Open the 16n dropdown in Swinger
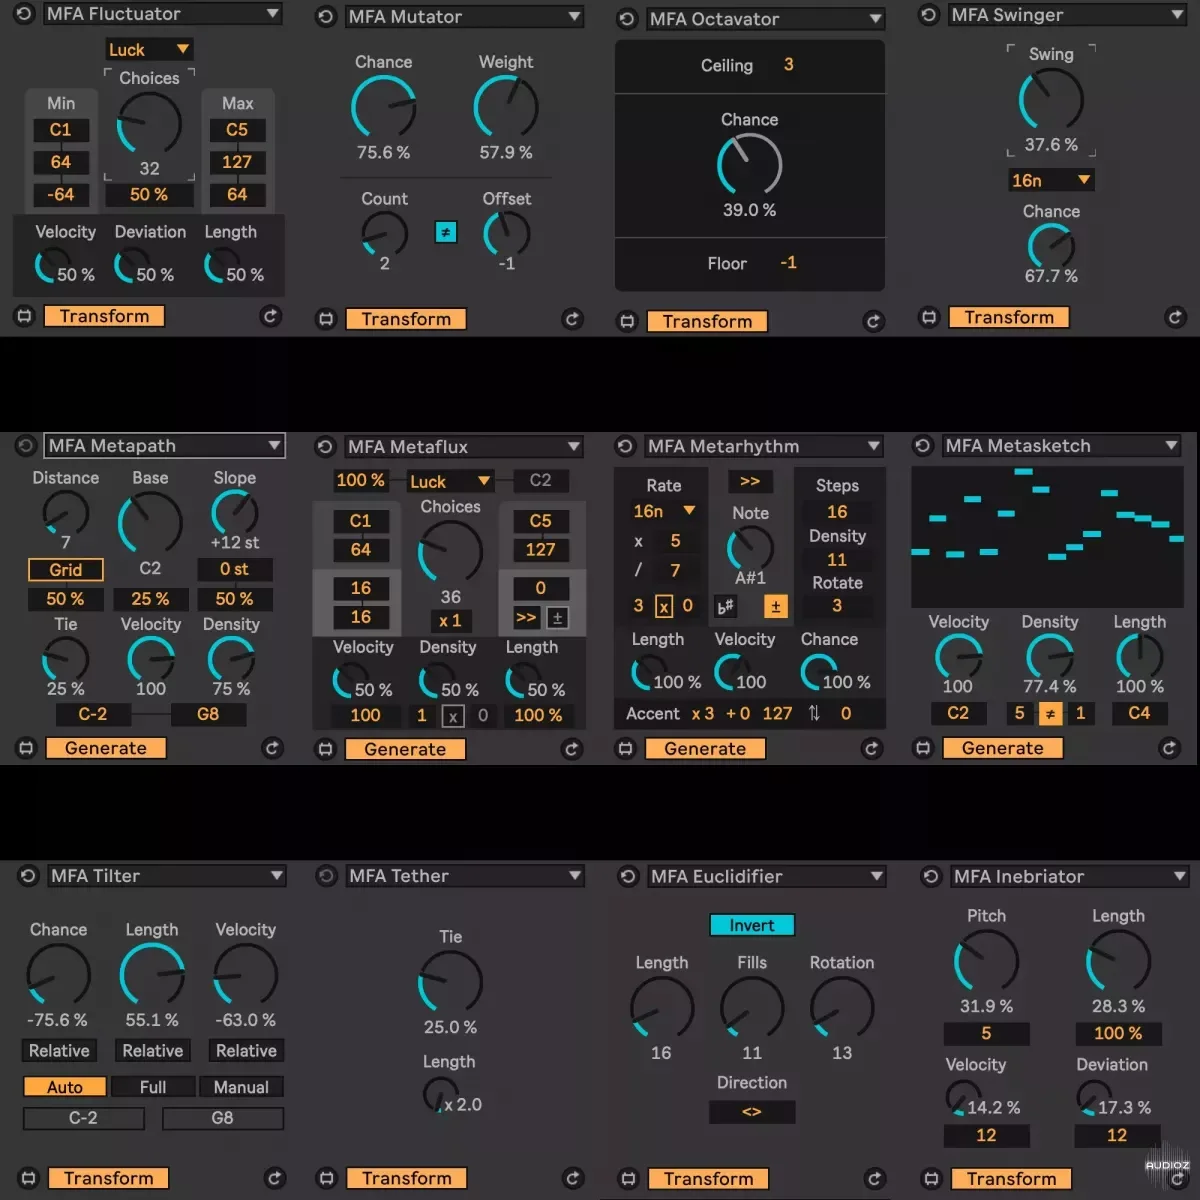This screenshot has height=1200, width=1200. (x=1051, y=180)
